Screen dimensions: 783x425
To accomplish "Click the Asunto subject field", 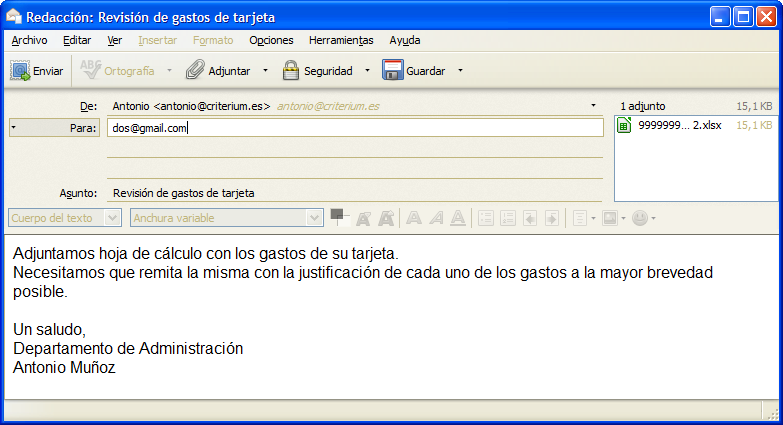I will click(355, 193).
